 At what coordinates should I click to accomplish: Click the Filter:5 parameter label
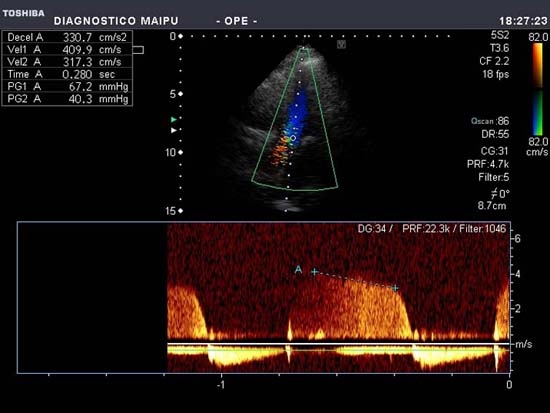click(x=494, y=178)
